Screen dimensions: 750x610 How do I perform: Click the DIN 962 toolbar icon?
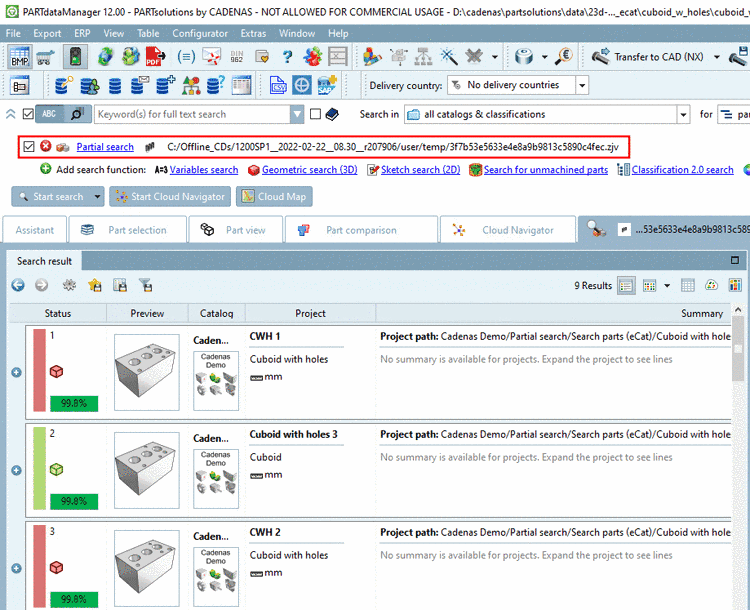coord(237,57)
